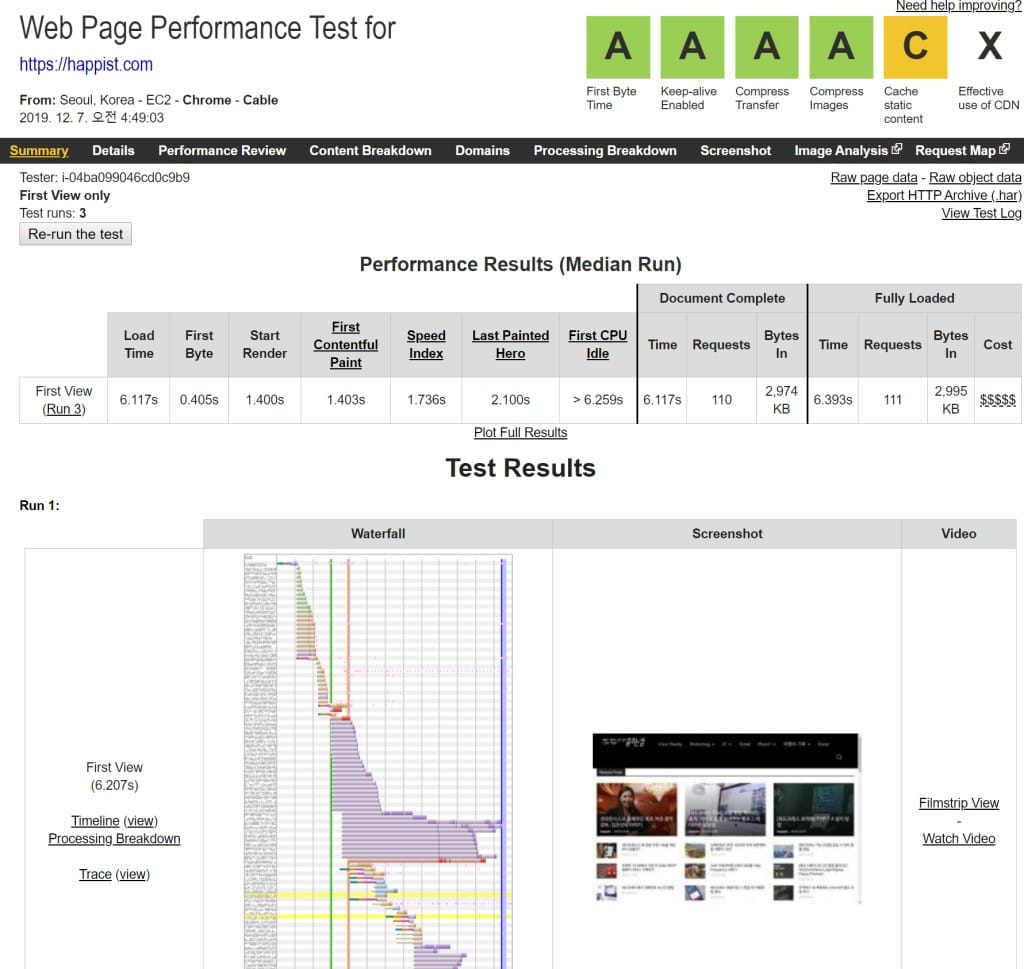Open the Run 1 waterfall chart thumbnail

click(378, 760)
